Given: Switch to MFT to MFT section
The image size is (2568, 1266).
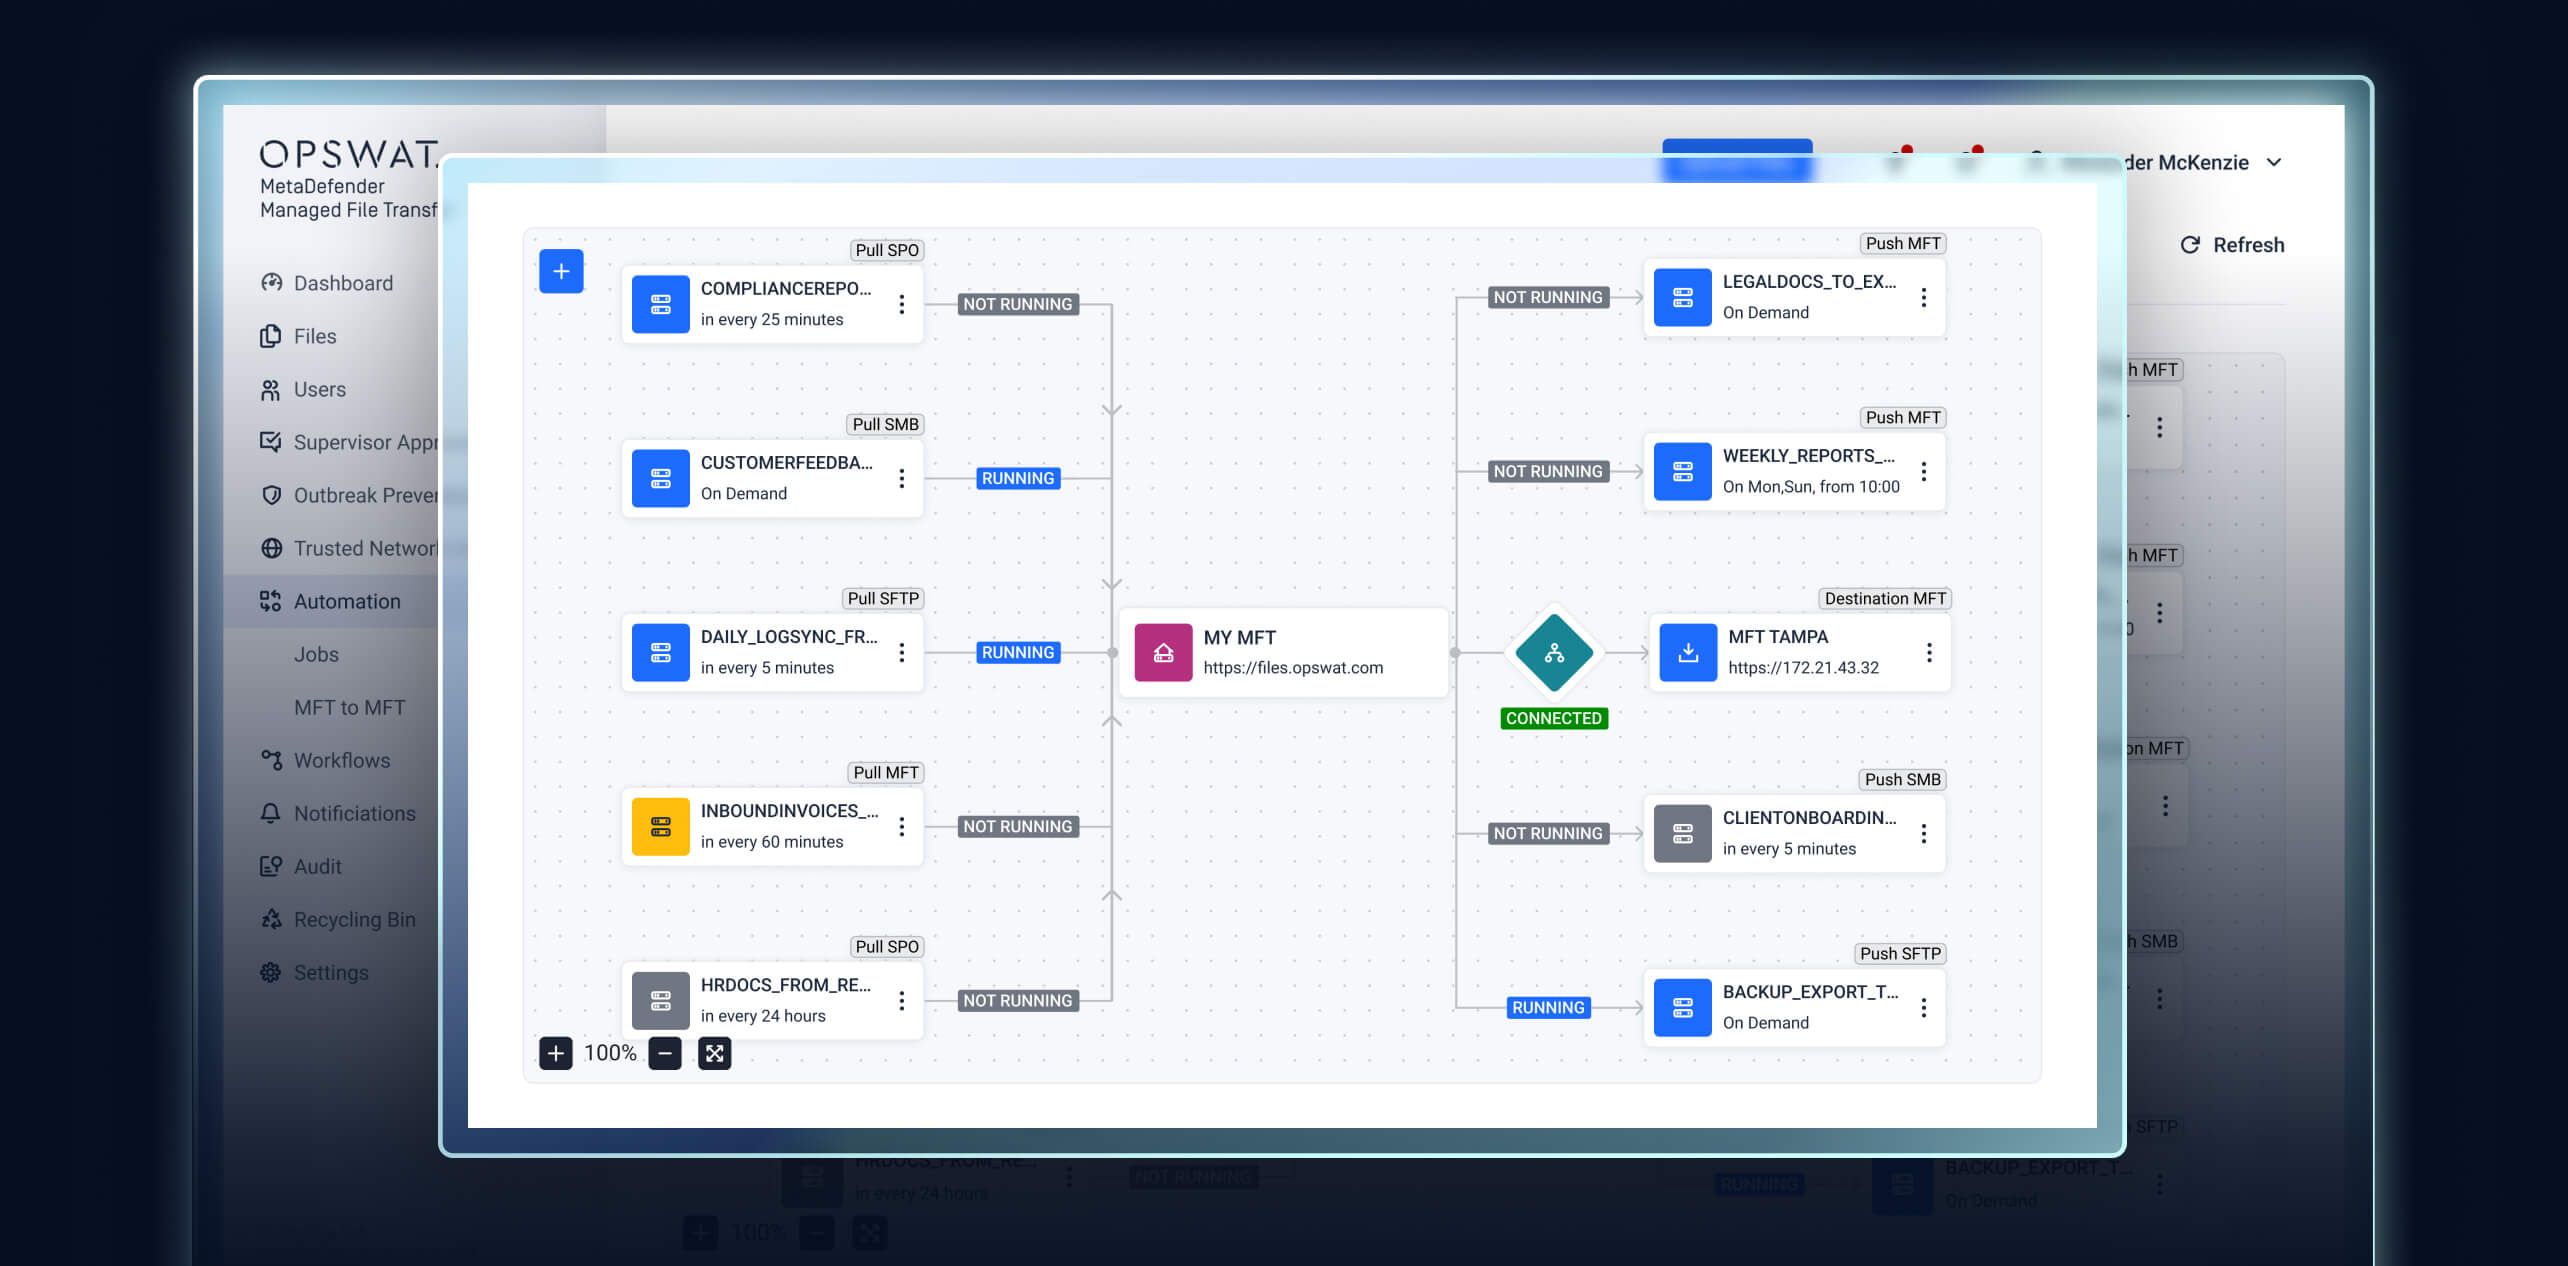Looking at the screenshot, I should 350,707.
